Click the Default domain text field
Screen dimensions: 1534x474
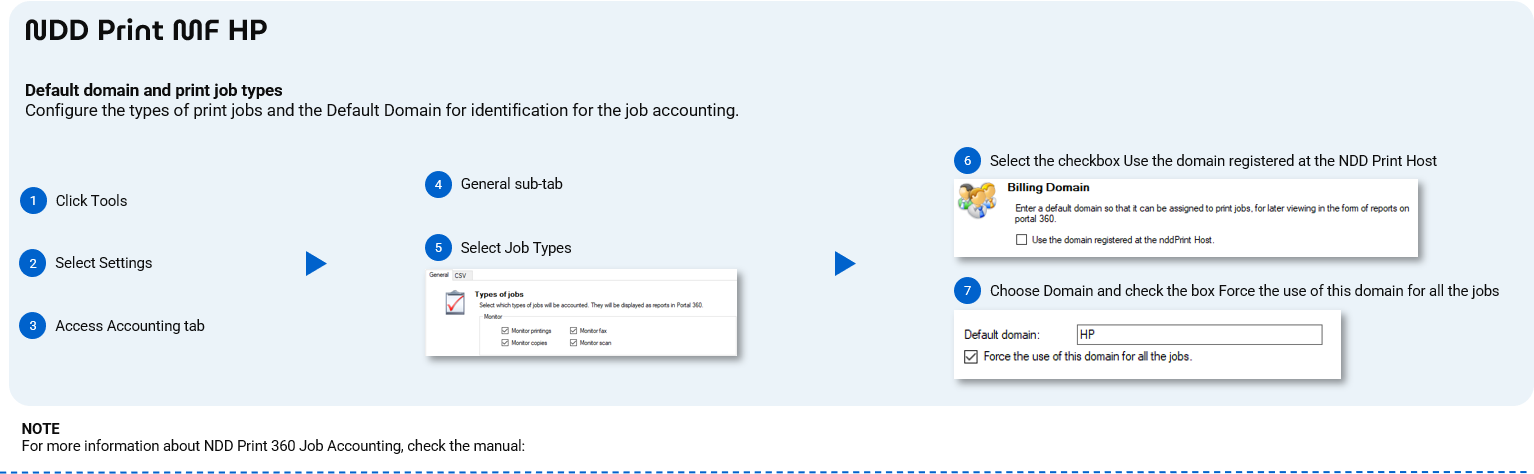(1198, 335)
